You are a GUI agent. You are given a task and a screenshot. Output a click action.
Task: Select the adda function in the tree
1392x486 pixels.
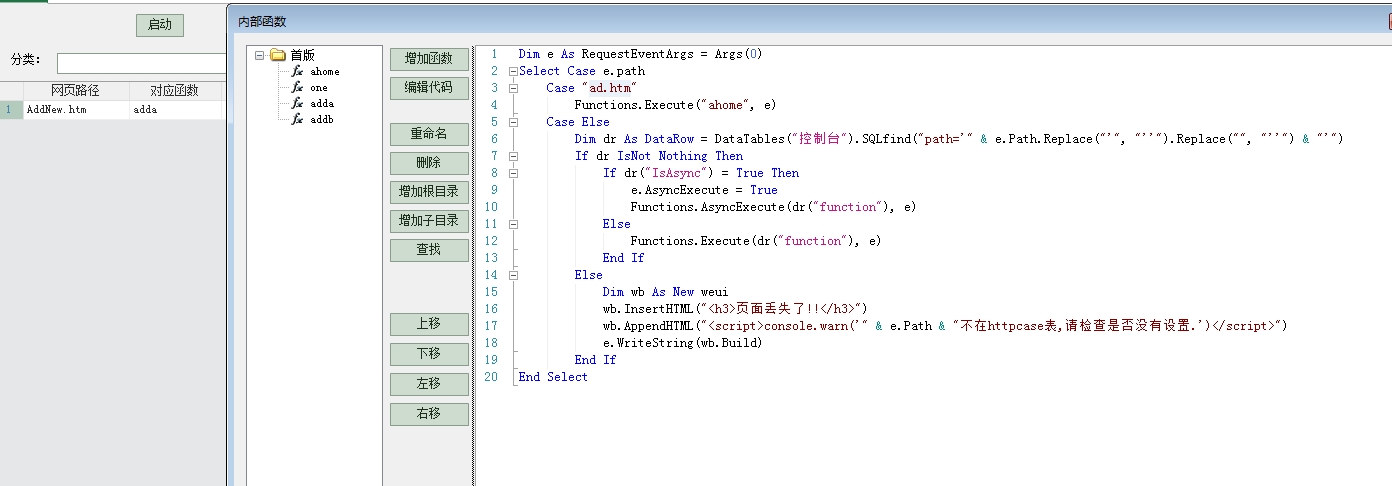click(x=322, y=104)
